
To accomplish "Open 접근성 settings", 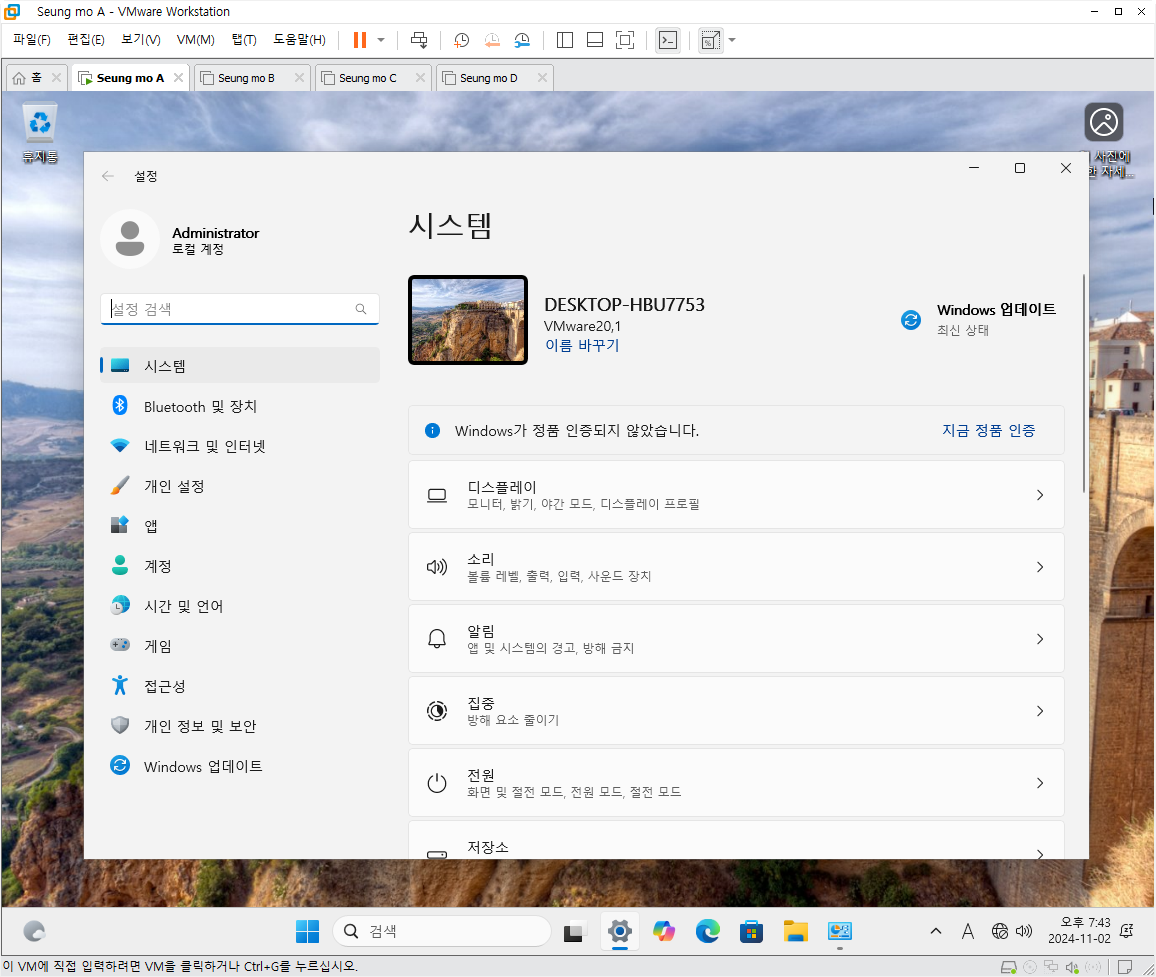I will coord(240,686).
